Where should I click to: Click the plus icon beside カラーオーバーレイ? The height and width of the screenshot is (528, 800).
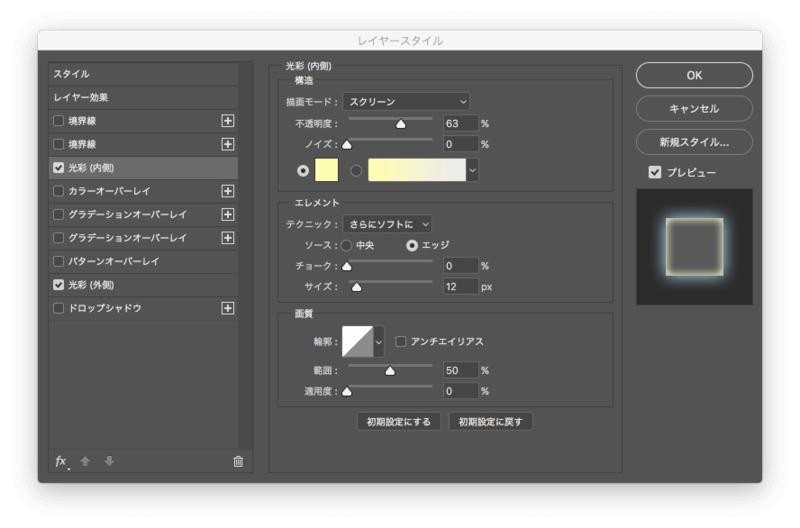coord(228,191)
